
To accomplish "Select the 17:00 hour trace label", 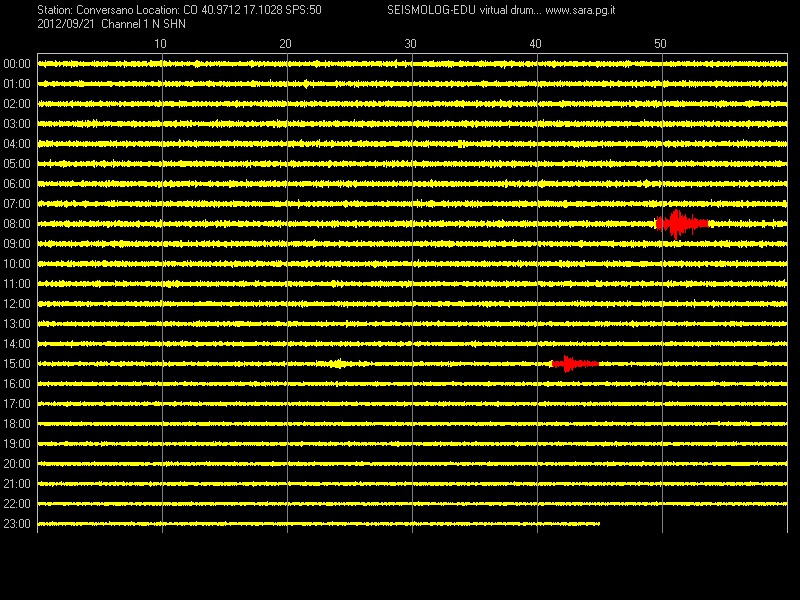I will pyautogui.click(x=17, y=404).
